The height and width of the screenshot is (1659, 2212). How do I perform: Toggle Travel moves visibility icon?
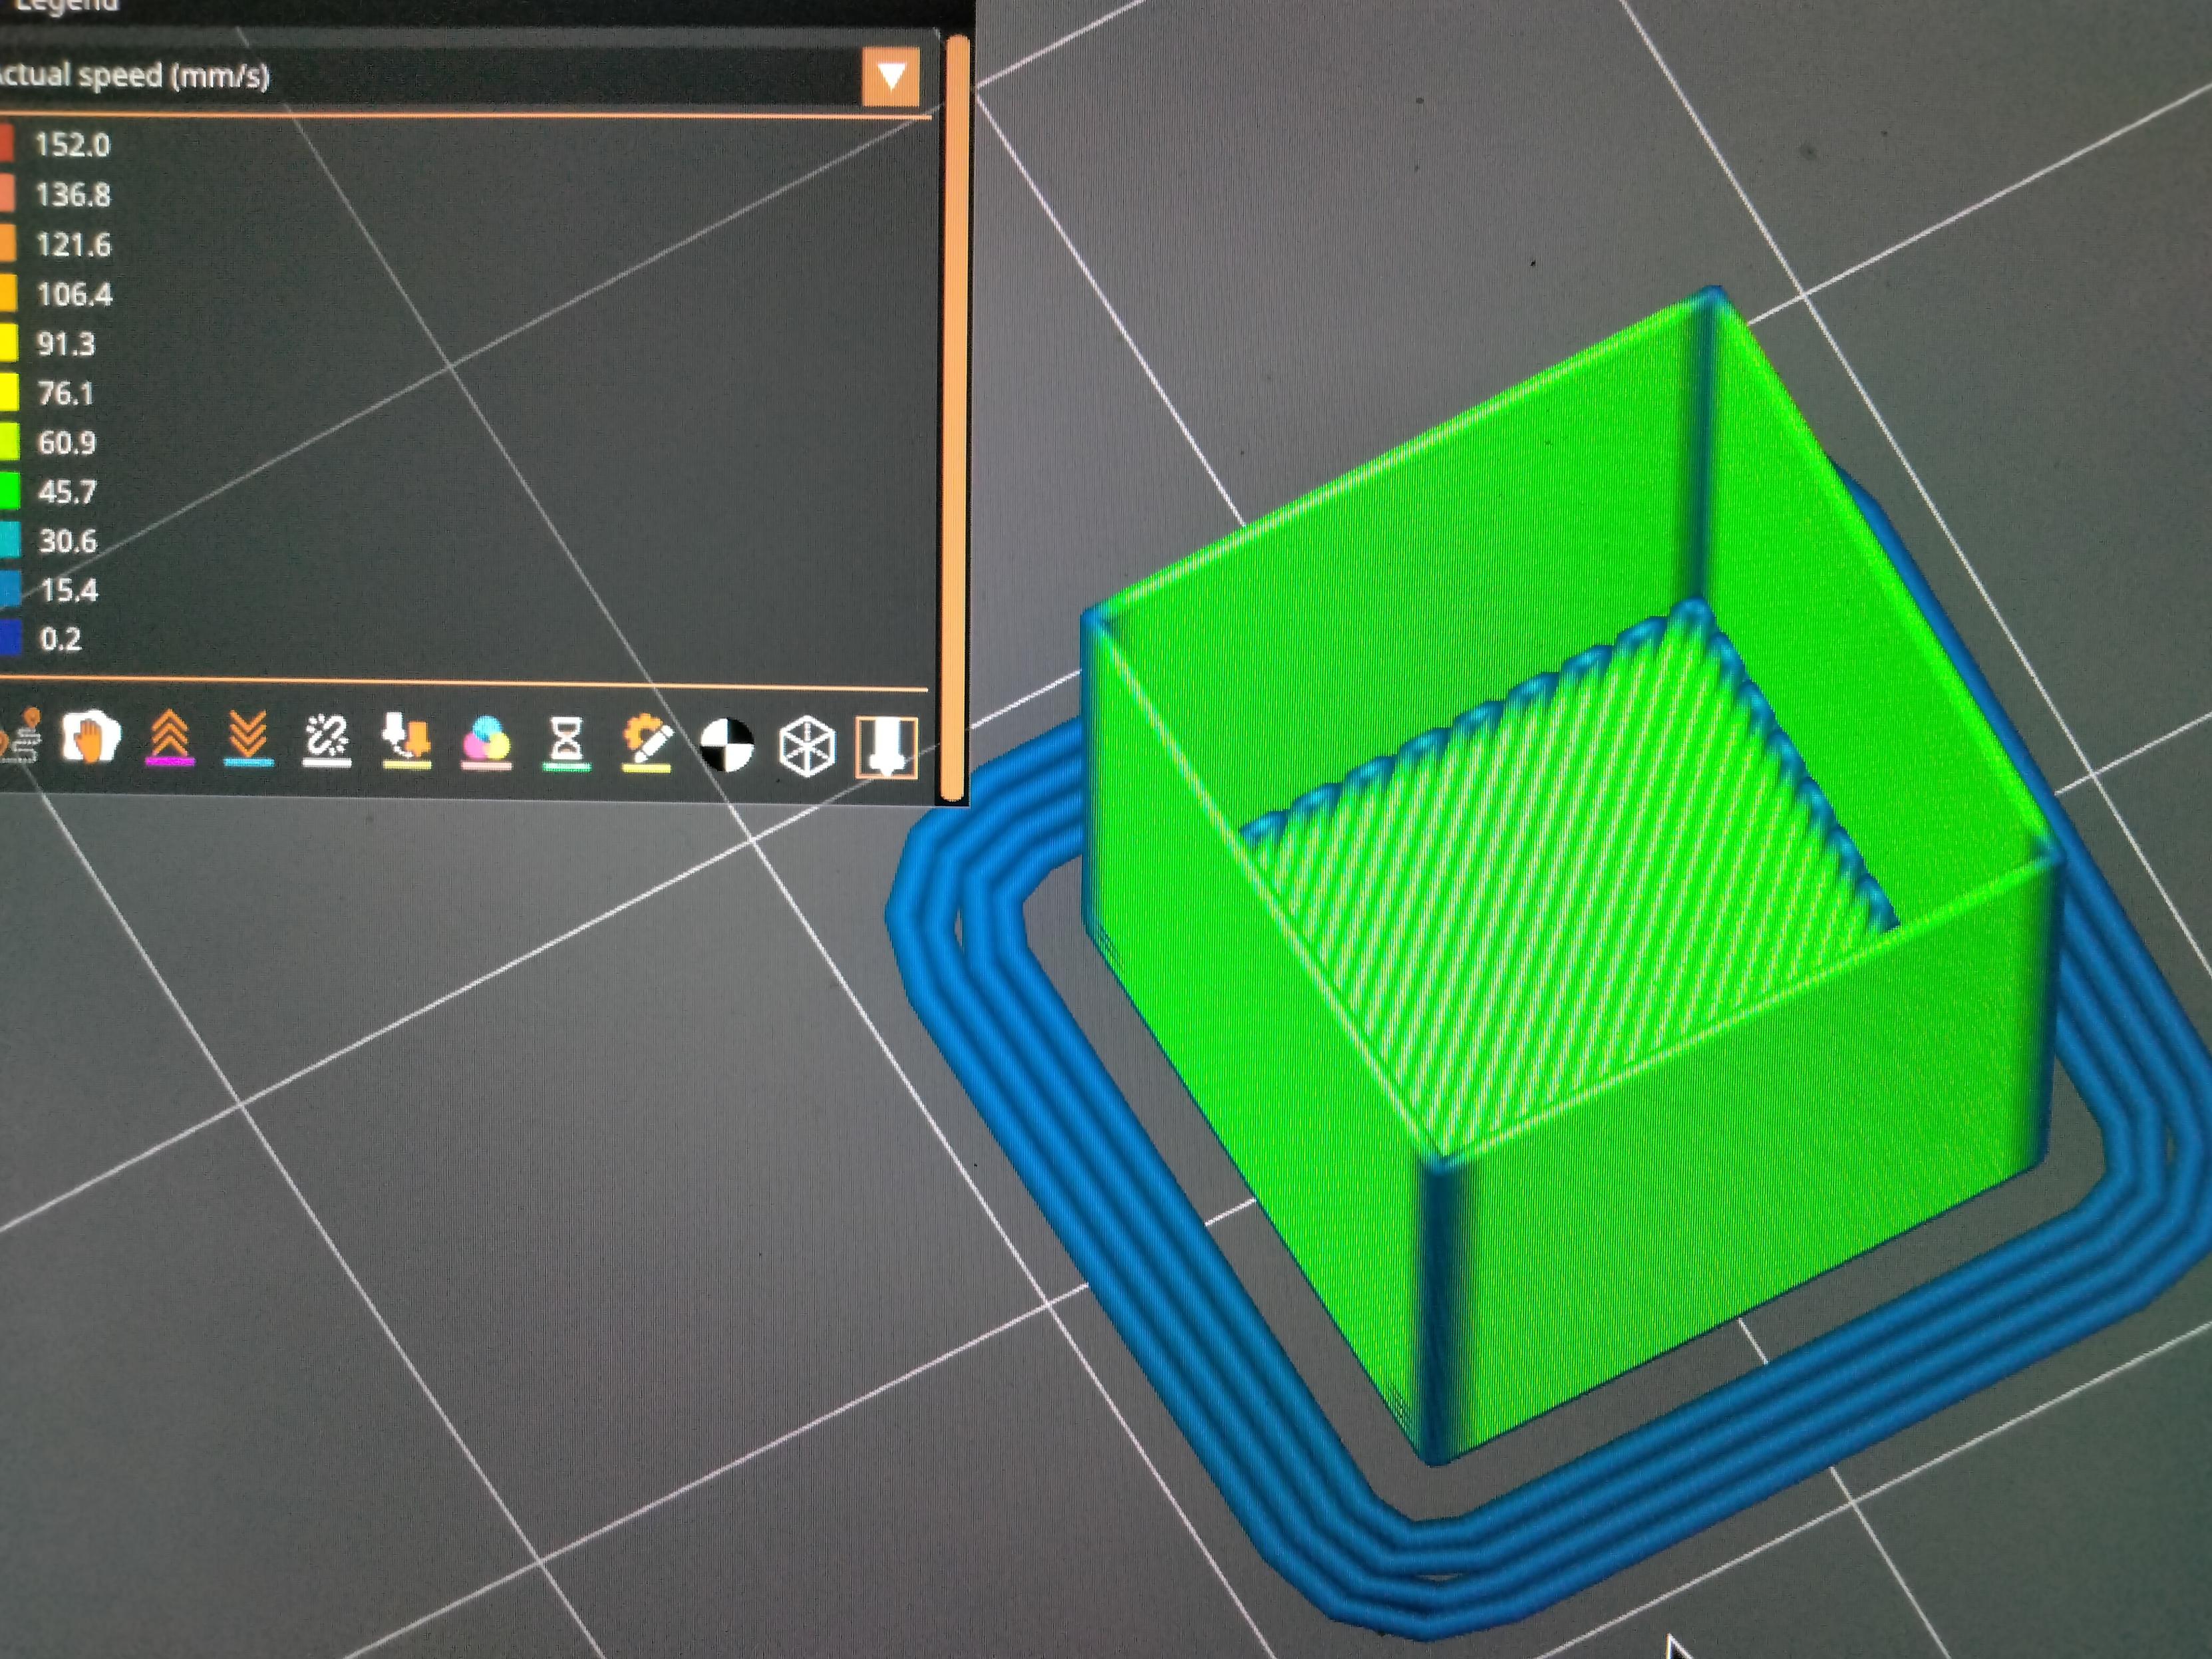[20, 738]
